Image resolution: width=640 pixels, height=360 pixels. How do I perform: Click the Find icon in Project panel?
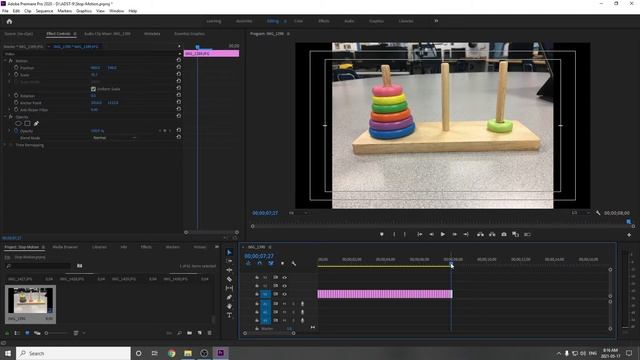[179, 333]
